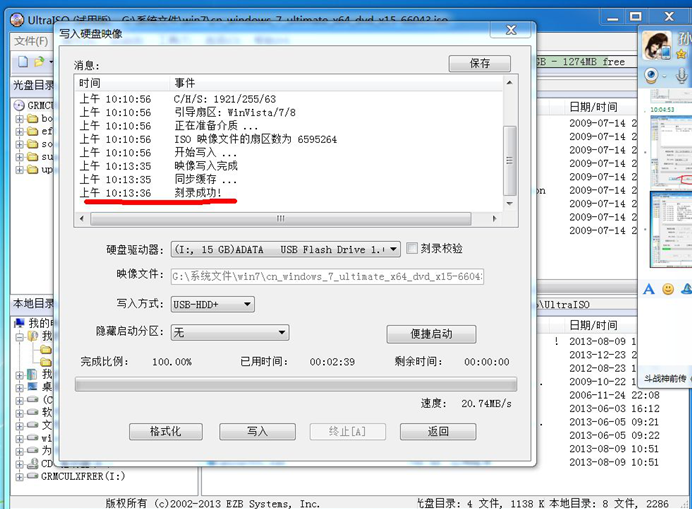
Task: Click the message list scroll right arrow
Action: [x=494, y=219]
